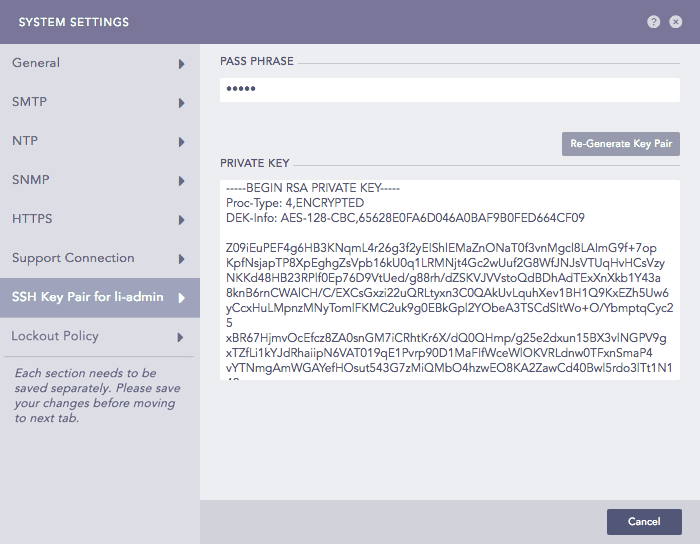Click inside the Private Key text area
The image size is (700, 544).
click(450, 280)
